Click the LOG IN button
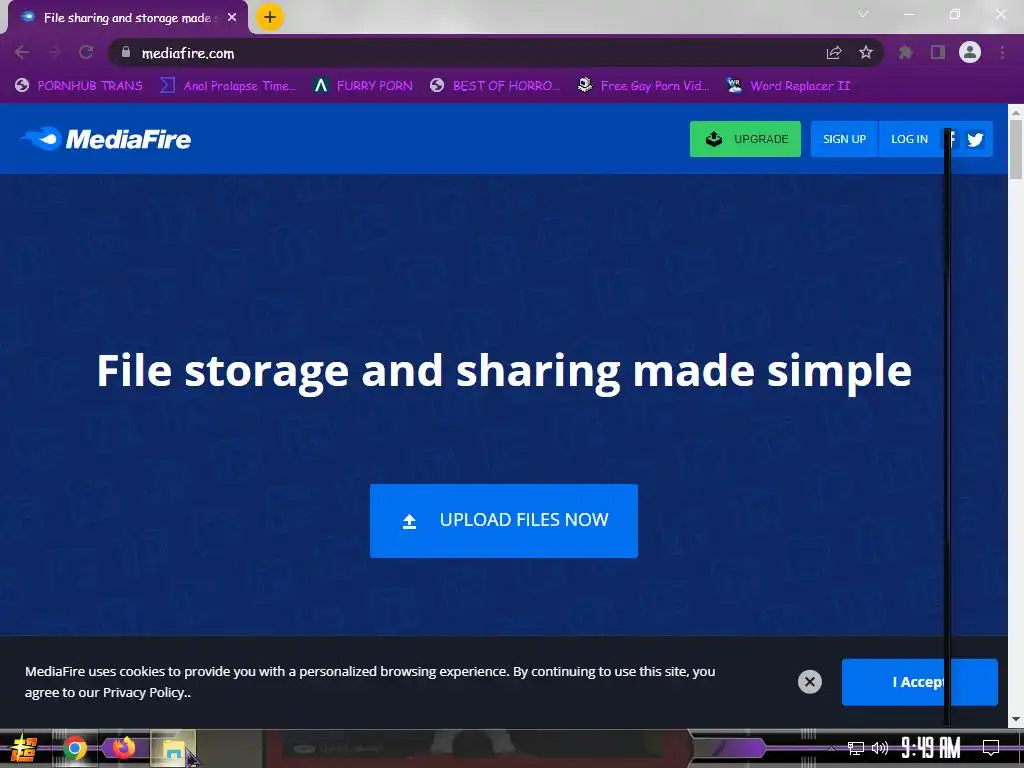This screenshot has height=768, width=1024. click(x=909, y=139)
